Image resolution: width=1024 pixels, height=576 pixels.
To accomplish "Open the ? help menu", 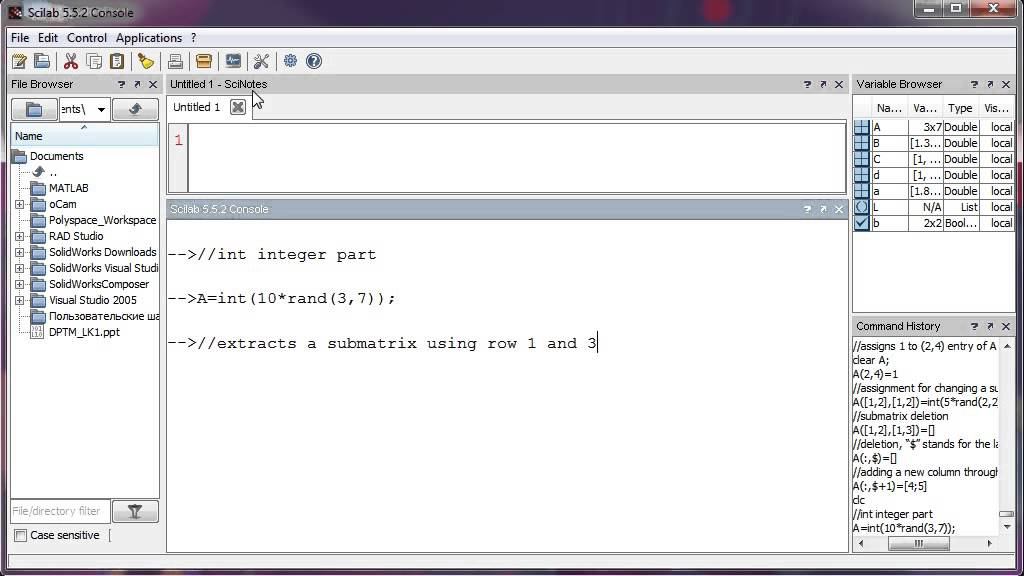I will click(193, 38).
